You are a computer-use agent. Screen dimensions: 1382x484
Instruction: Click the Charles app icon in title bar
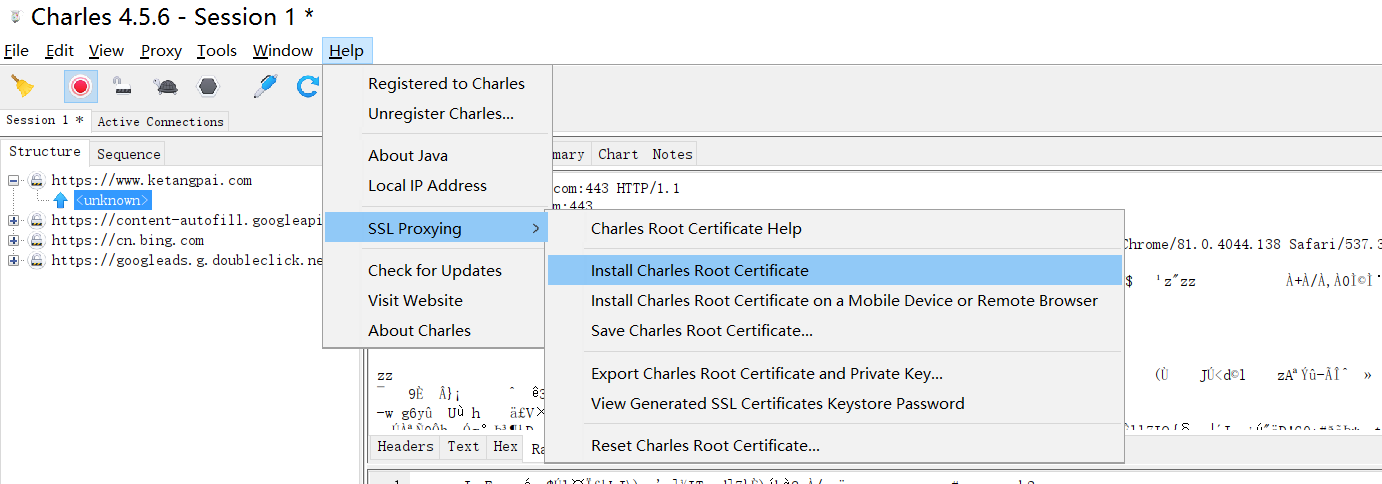coord(15,17)
